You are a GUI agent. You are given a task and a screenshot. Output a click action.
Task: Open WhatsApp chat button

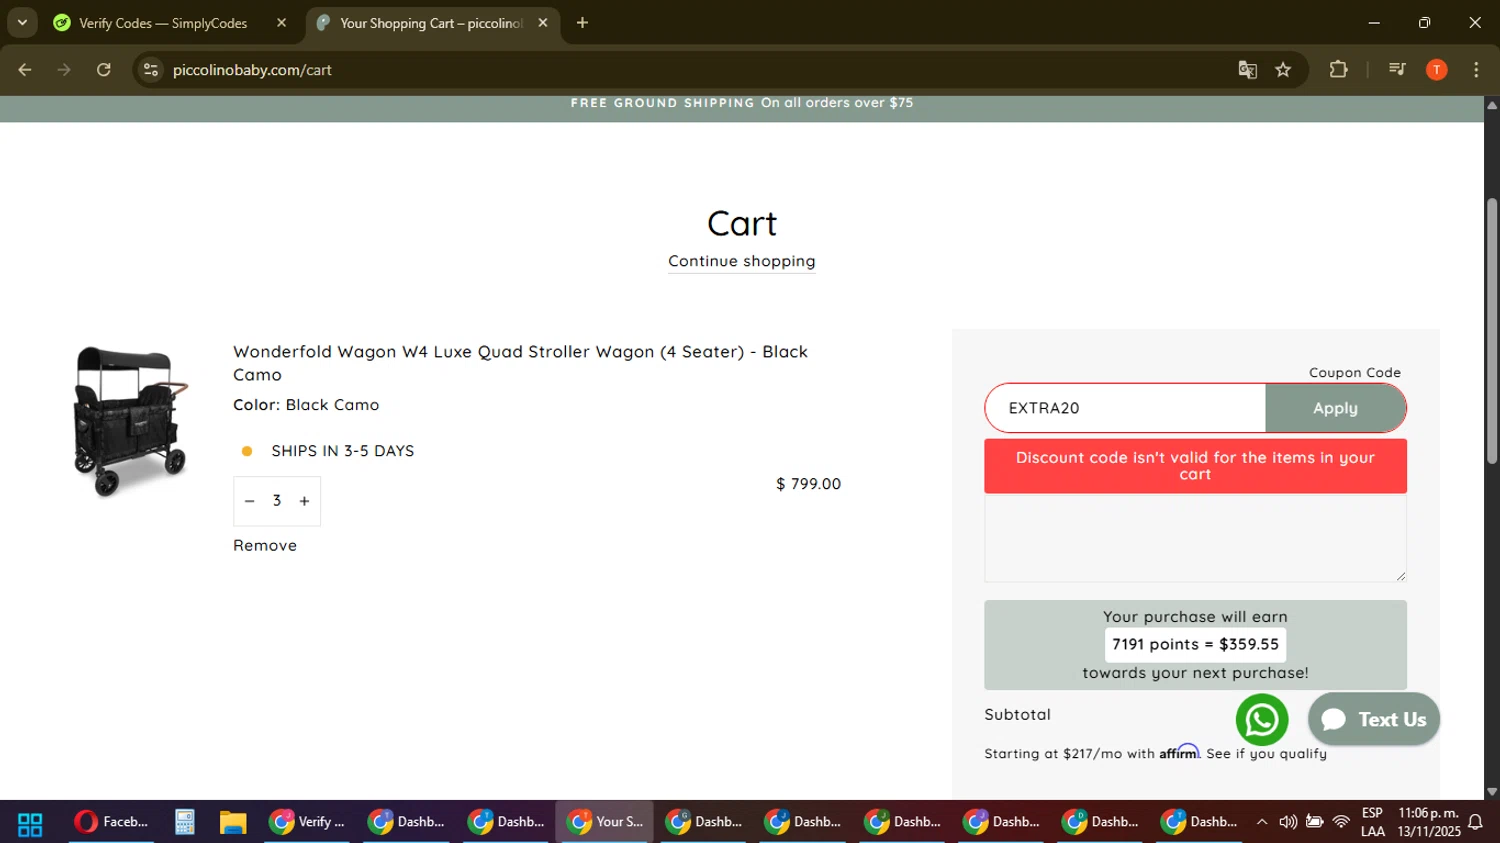pos(1262,720)
